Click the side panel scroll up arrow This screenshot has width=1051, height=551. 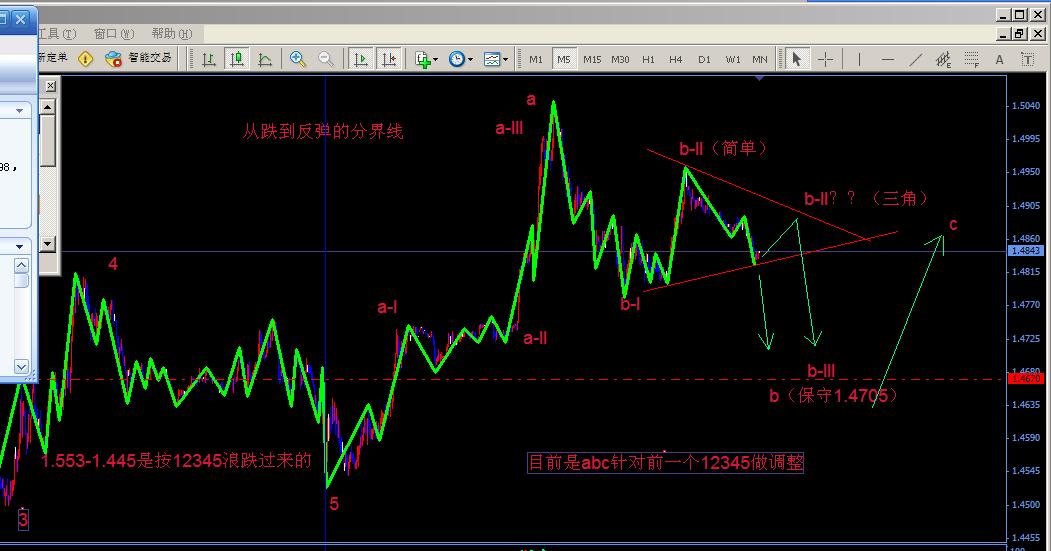click(48, 107)
